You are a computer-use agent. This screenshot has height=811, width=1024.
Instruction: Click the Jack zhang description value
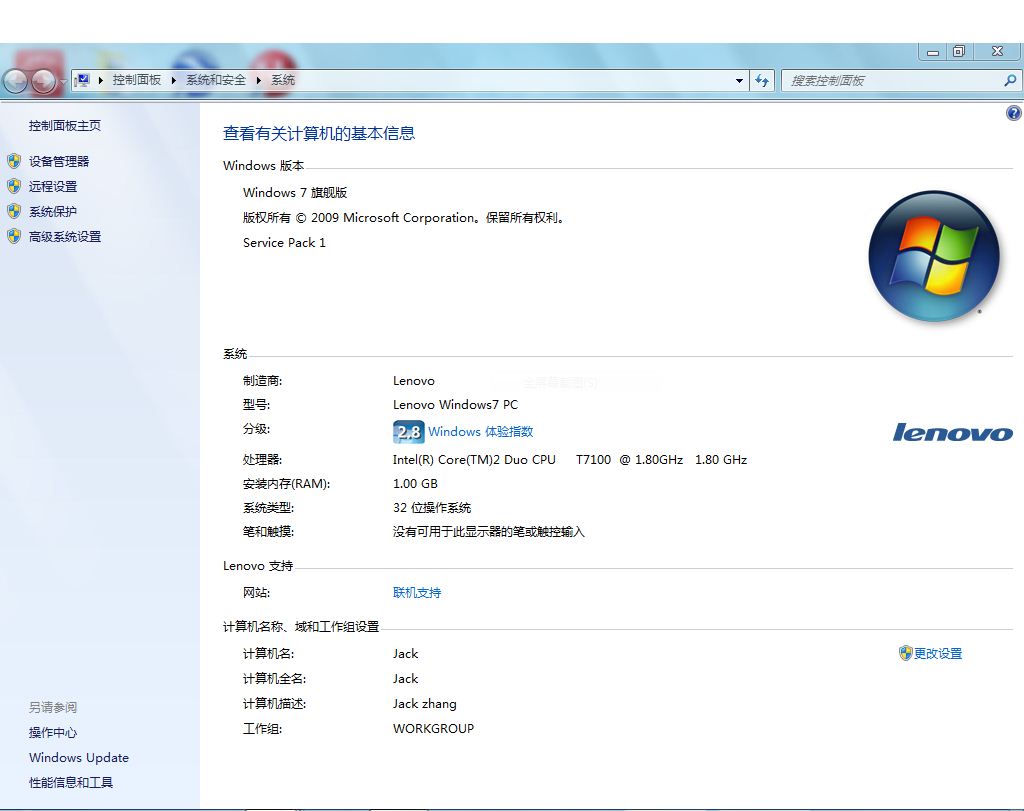click(424, 704)
